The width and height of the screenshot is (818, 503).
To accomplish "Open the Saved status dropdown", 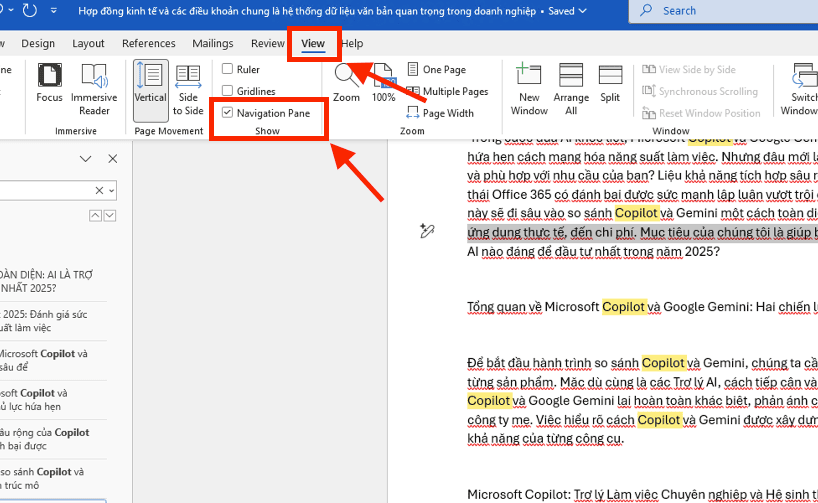I will pos(567,11).
